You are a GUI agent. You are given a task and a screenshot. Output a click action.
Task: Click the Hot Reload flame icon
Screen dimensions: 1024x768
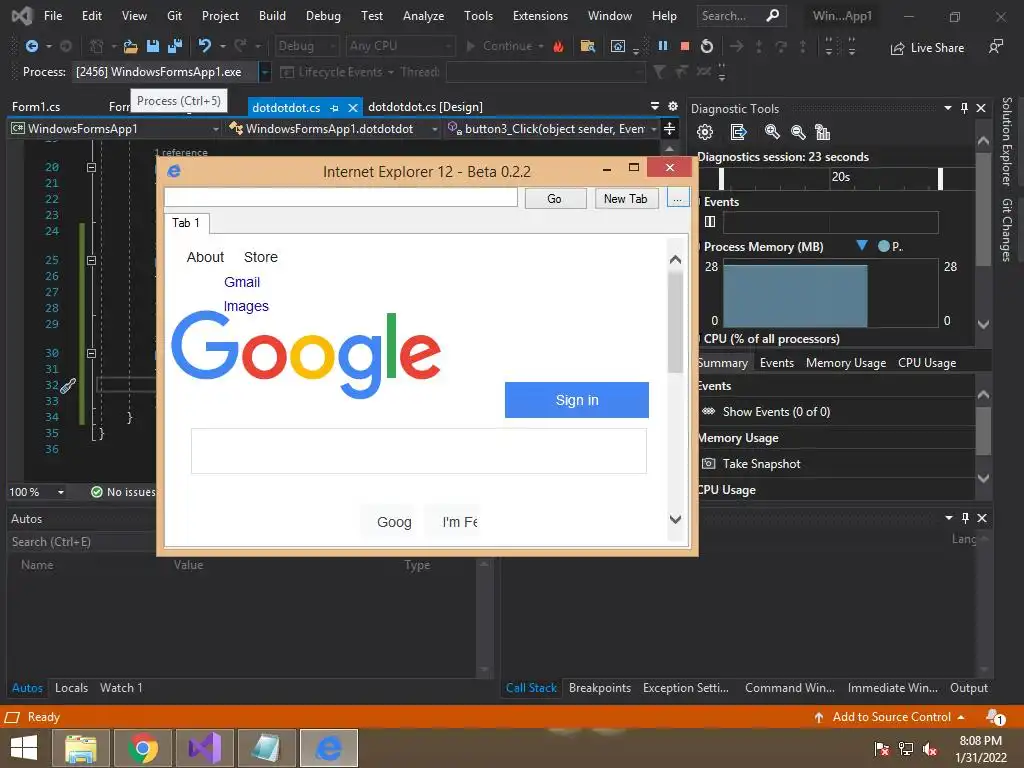(x=558, y=46)
